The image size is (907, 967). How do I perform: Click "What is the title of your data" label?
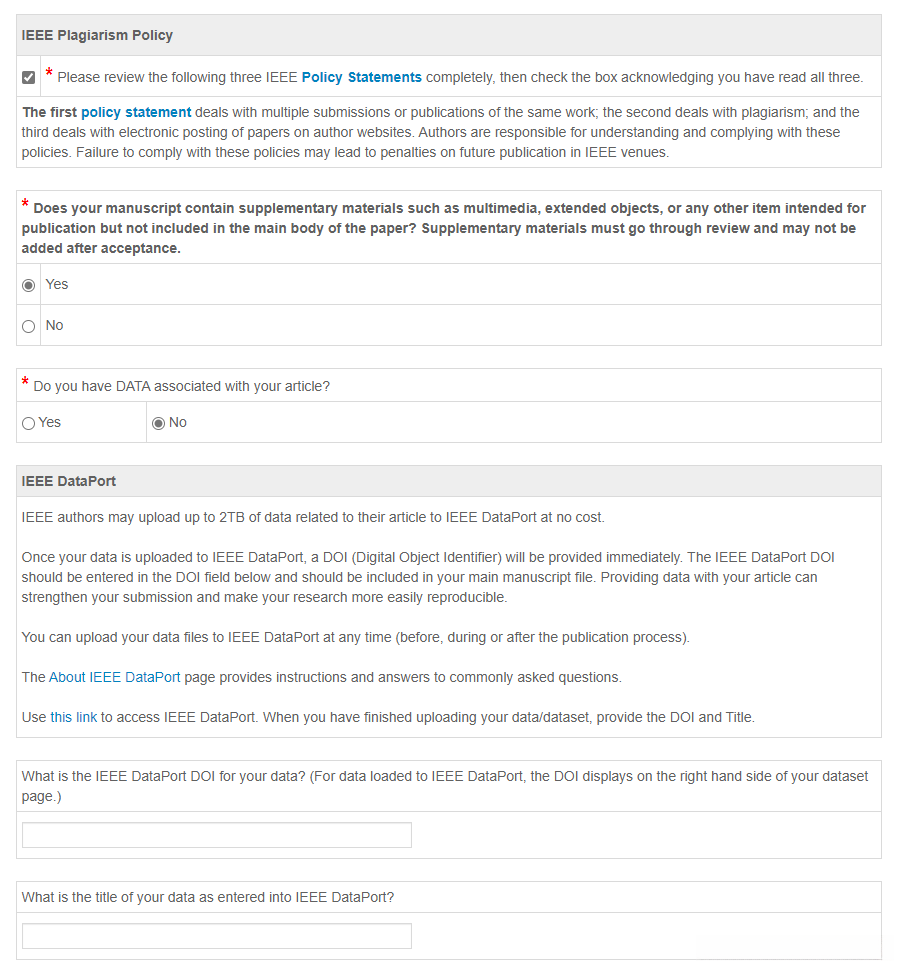(208, 897)
